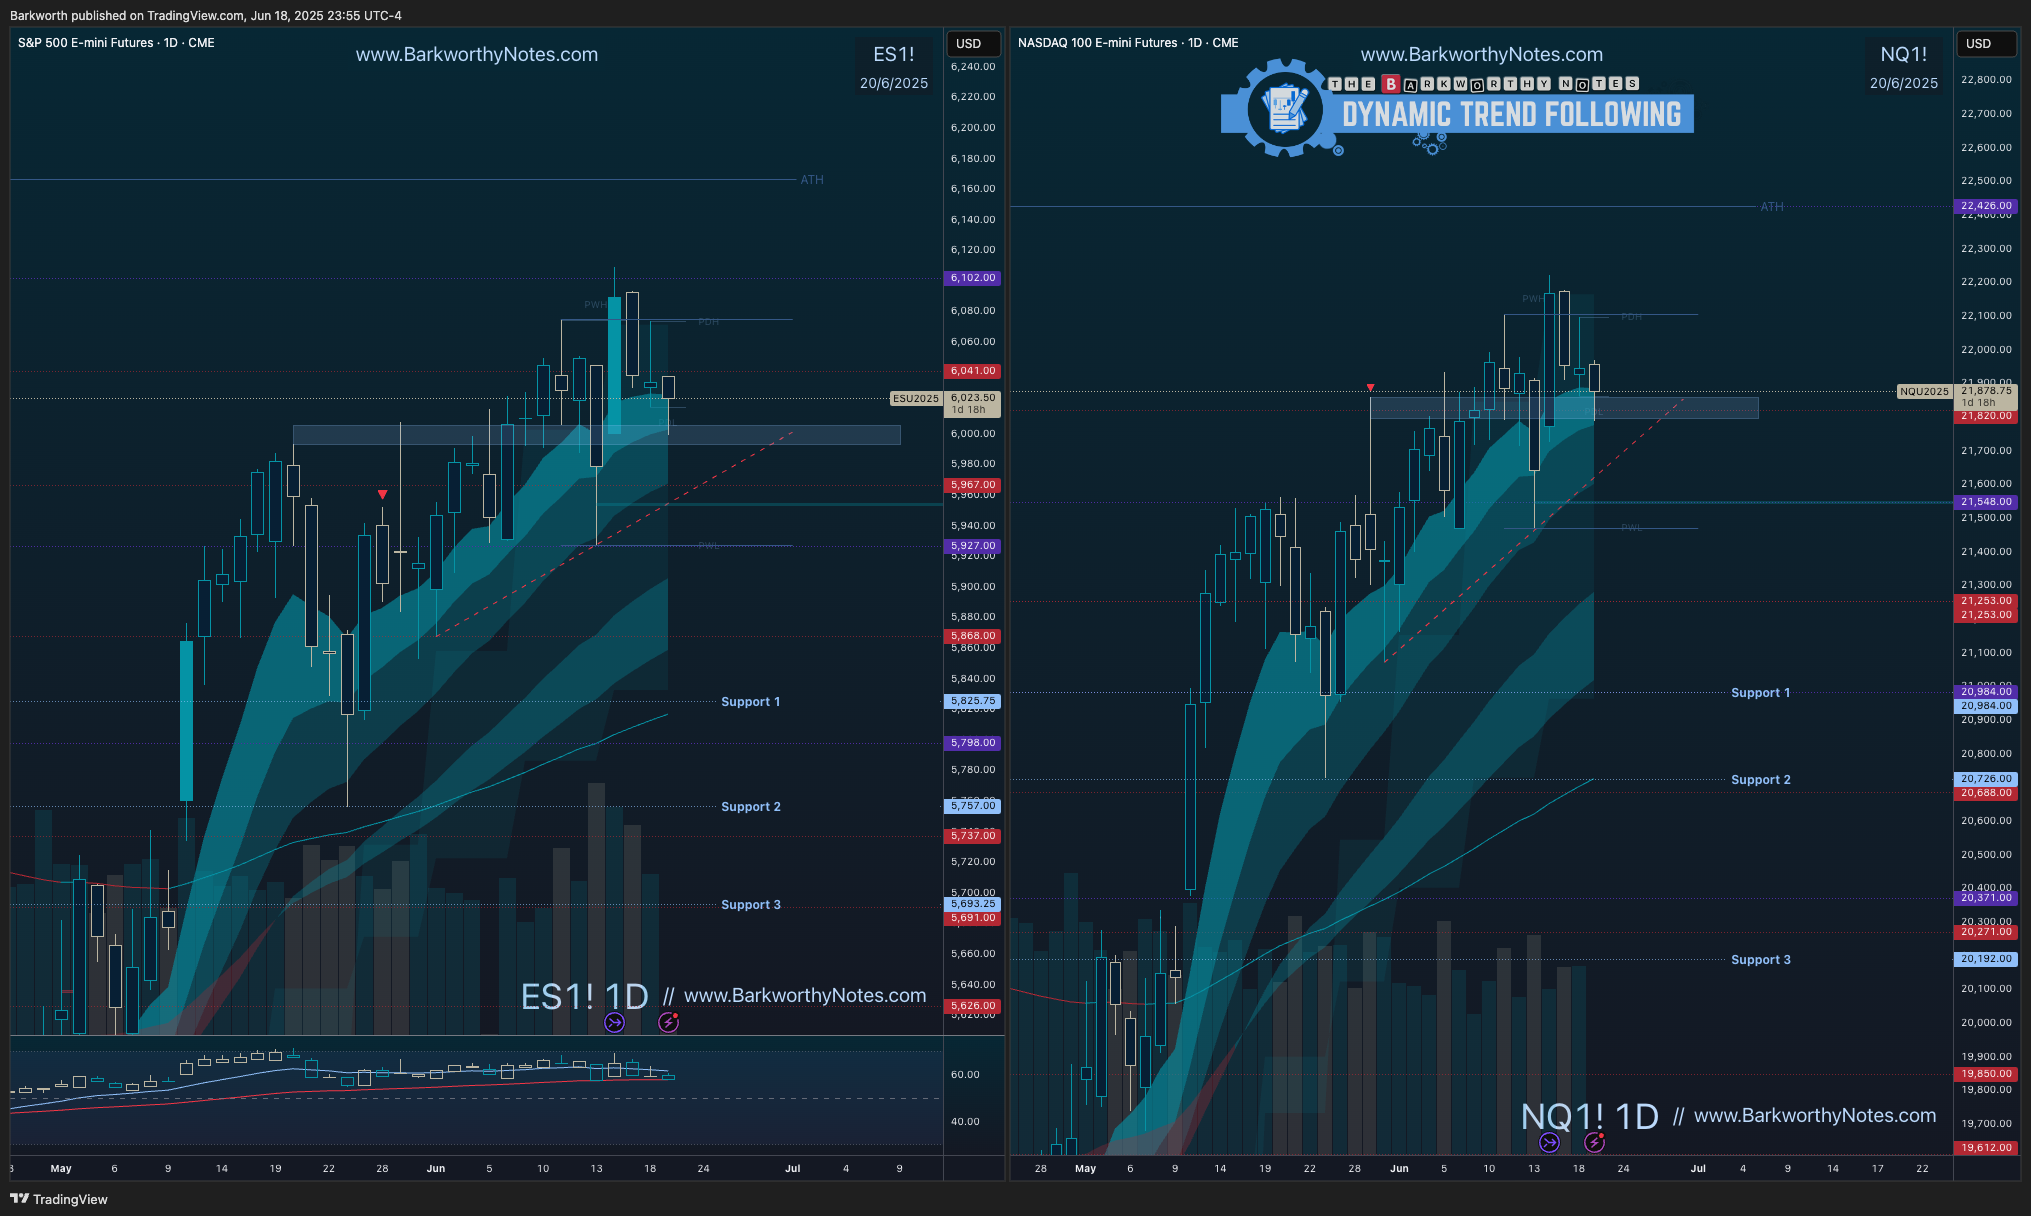Click the 60.00 level in the indicator pane

(965, 1075)
